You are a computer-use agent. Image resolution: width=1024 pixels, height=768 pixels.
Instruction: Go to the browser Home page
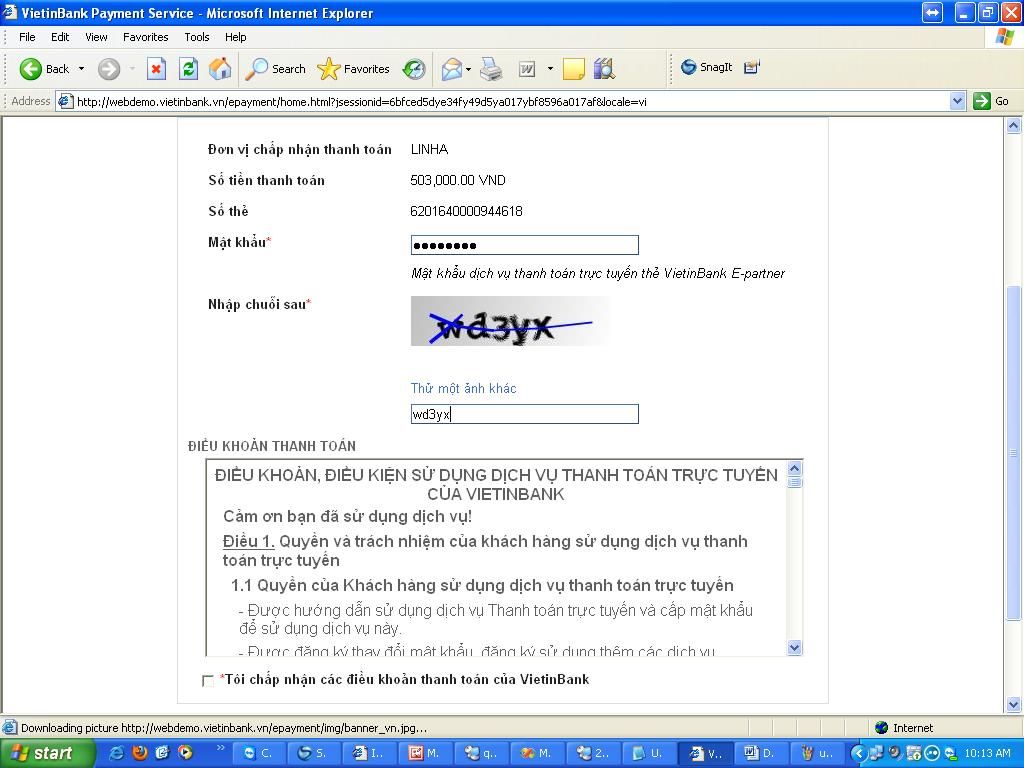[x=220, y=69]
